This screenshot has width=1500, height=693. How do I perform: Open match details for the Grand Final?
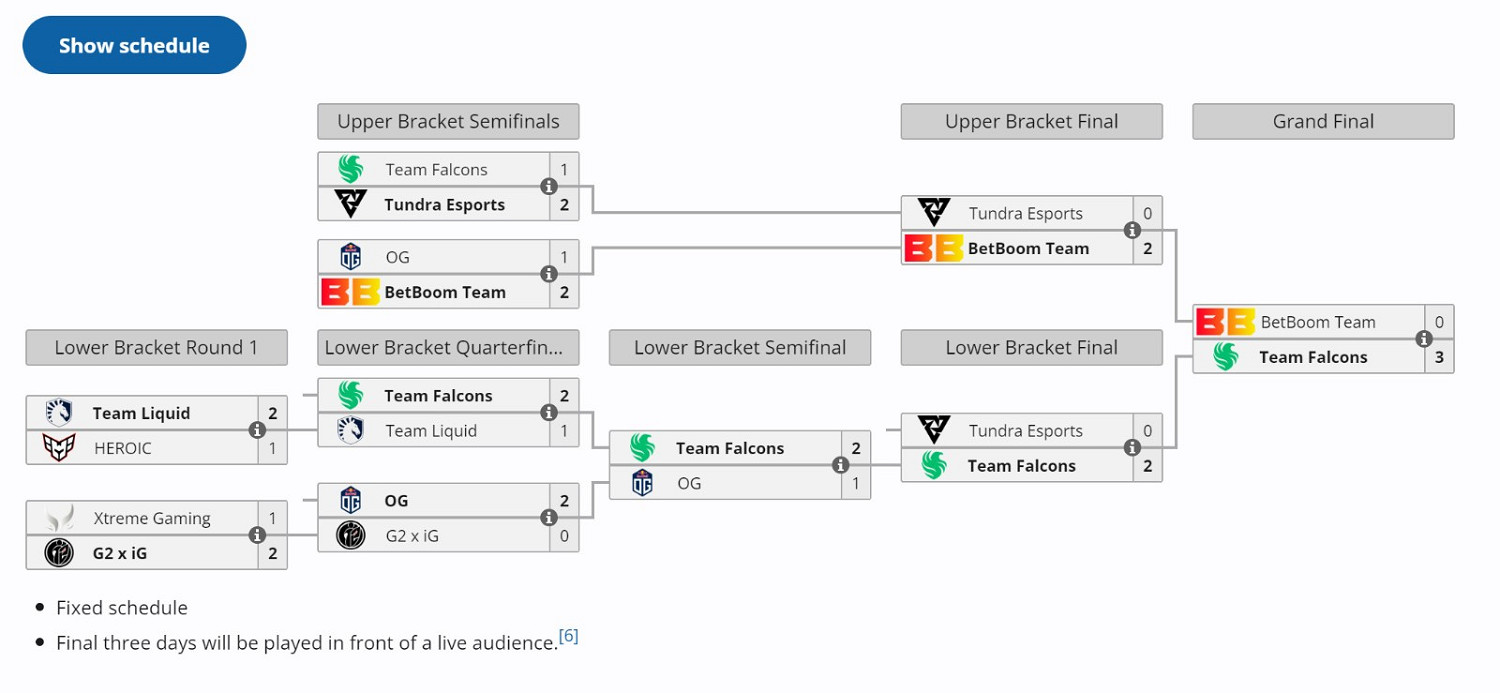pyautogui.click(x=1424, y=339)
